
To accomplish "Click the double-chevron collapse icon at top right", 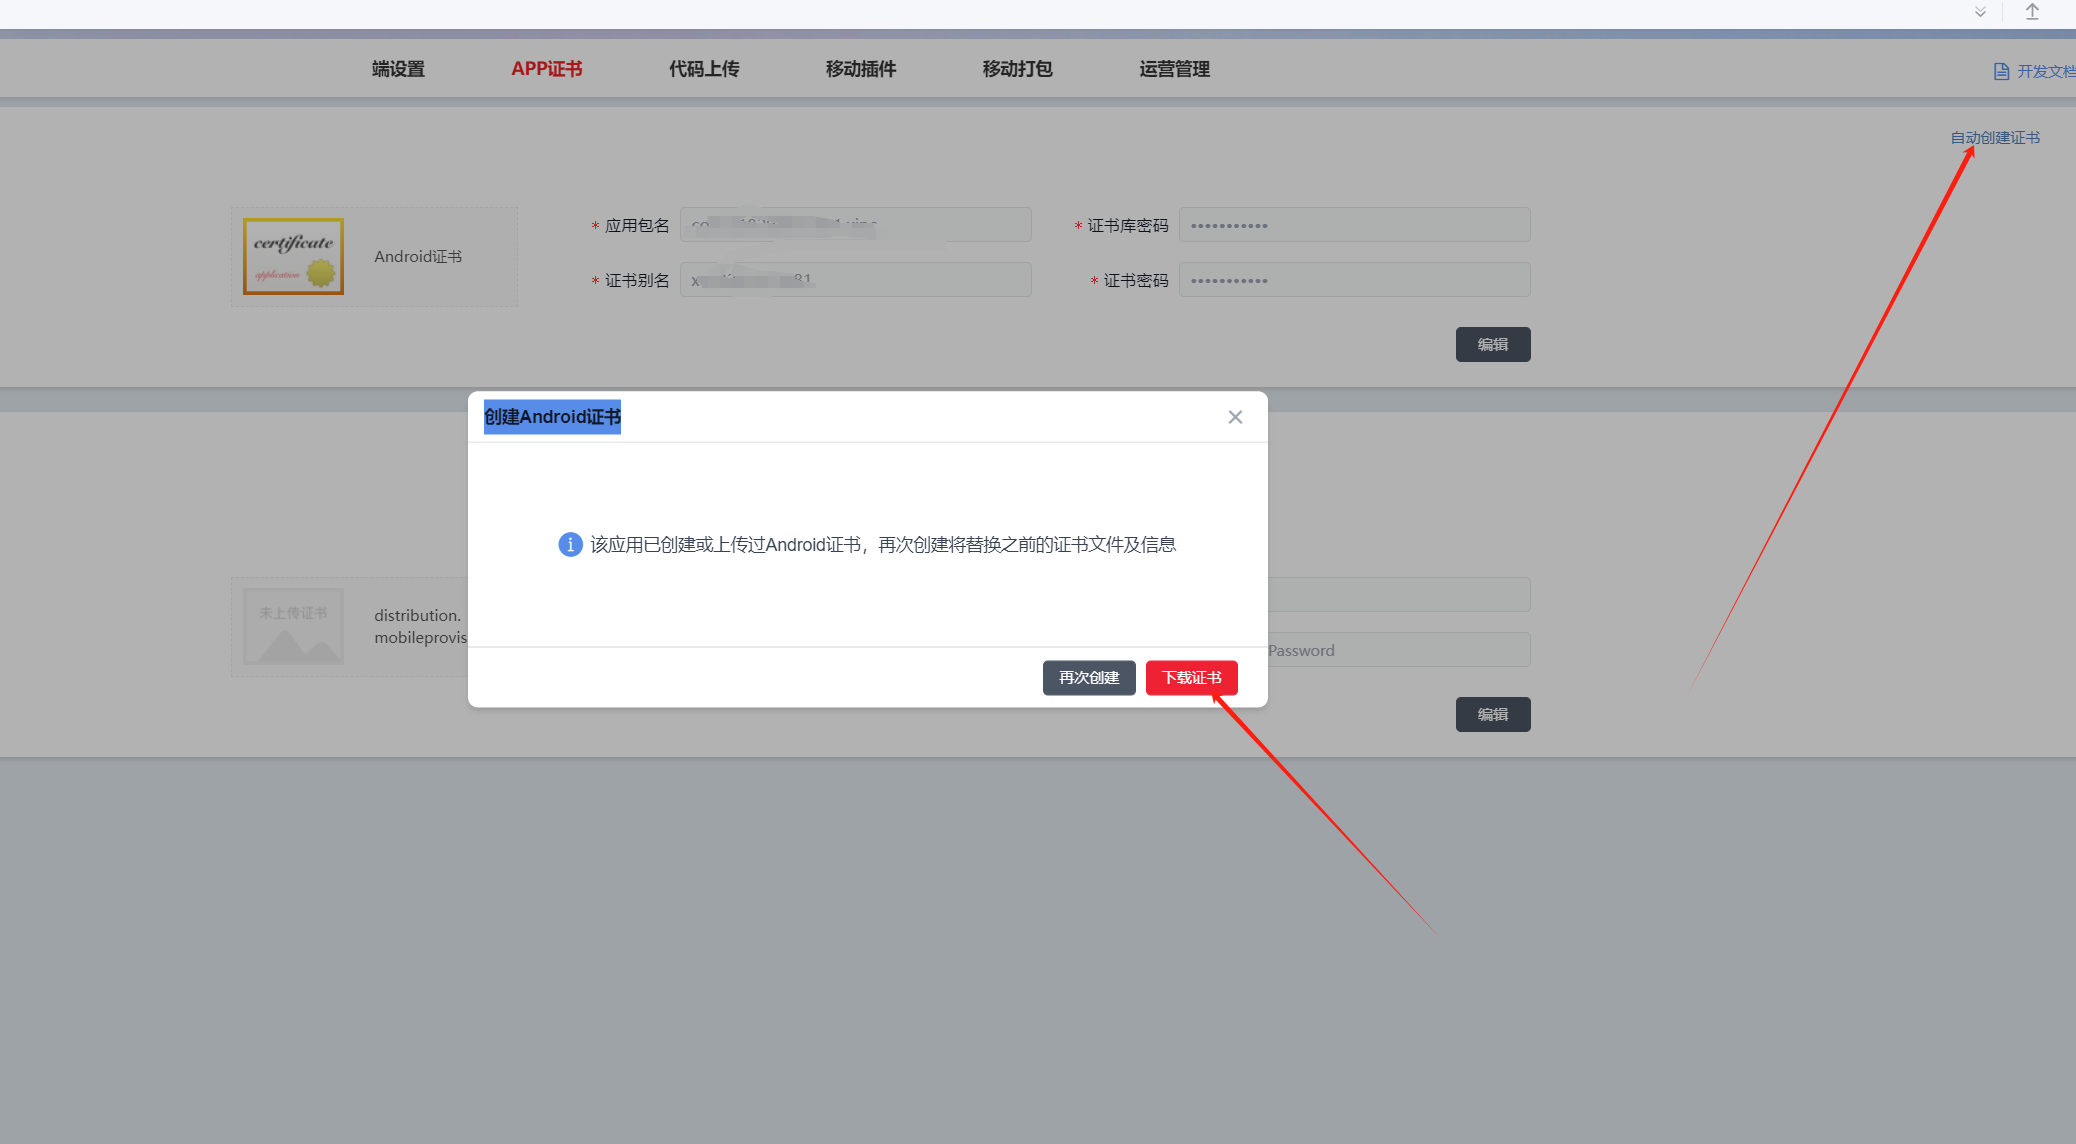I will [1980, 12].
